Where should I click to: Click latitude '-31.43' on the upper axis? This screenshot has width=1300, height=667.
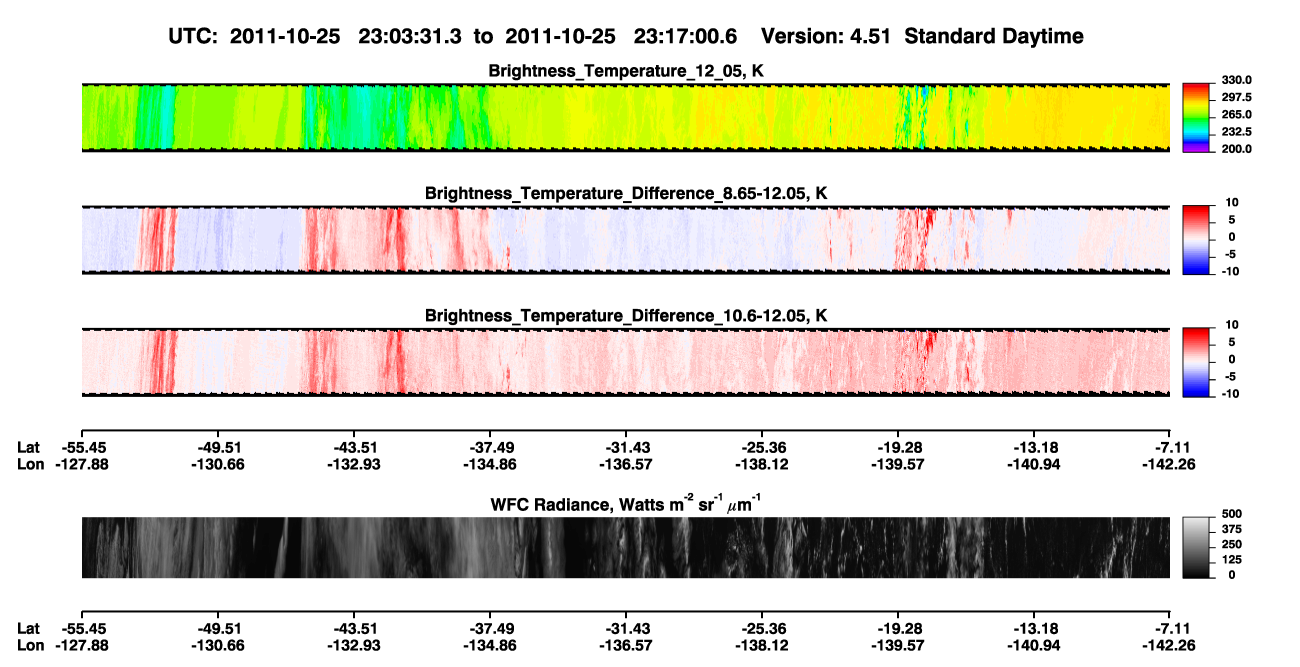pyautogui.click(x=626, y=447)
